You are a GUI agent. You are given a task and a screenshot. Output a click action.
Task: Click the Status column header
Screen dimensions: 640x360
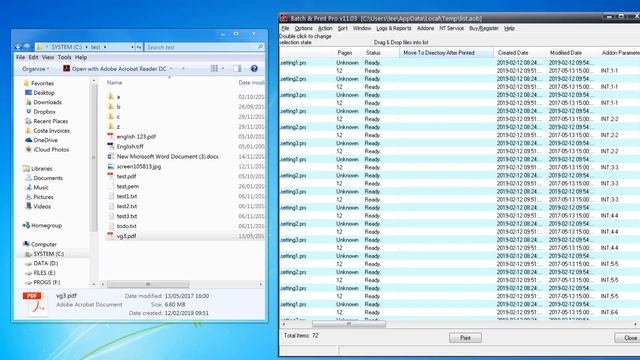point(373,53)
